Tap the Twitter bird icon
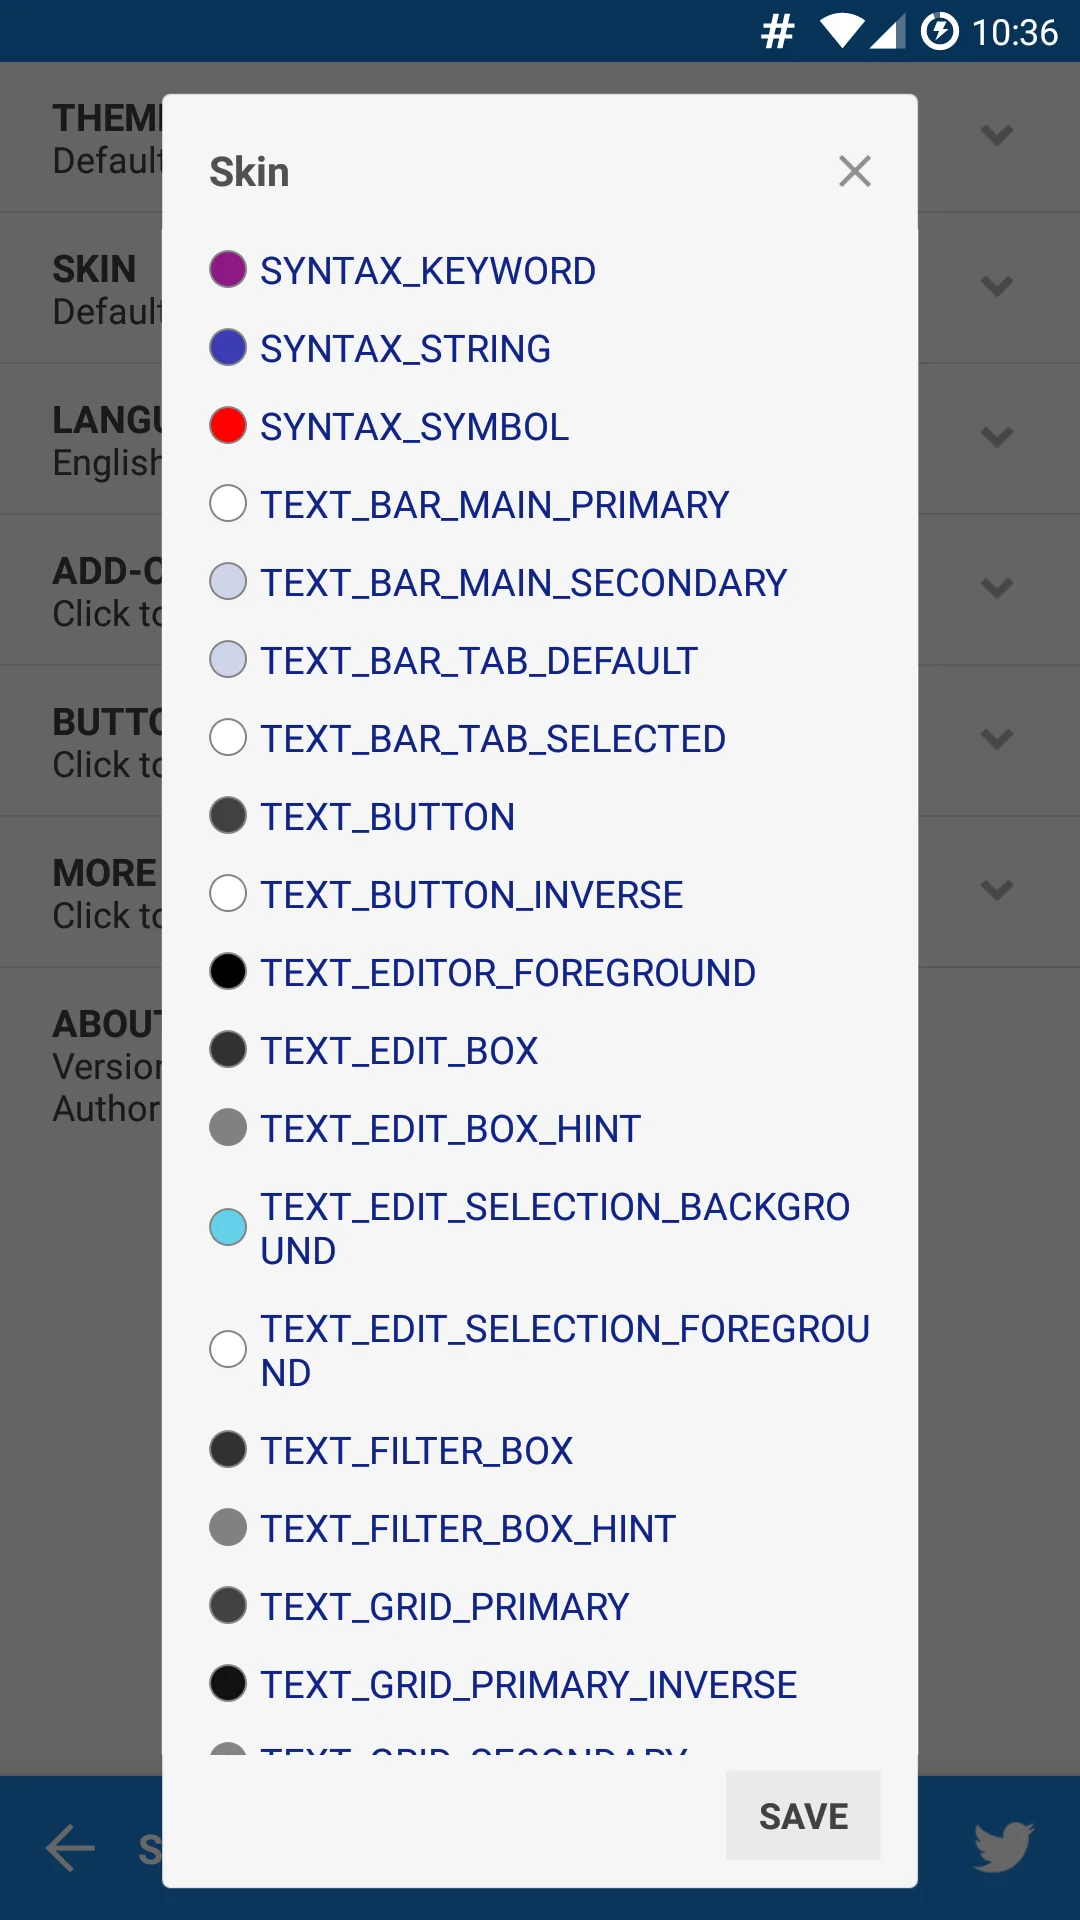 pos(1003,1846)
